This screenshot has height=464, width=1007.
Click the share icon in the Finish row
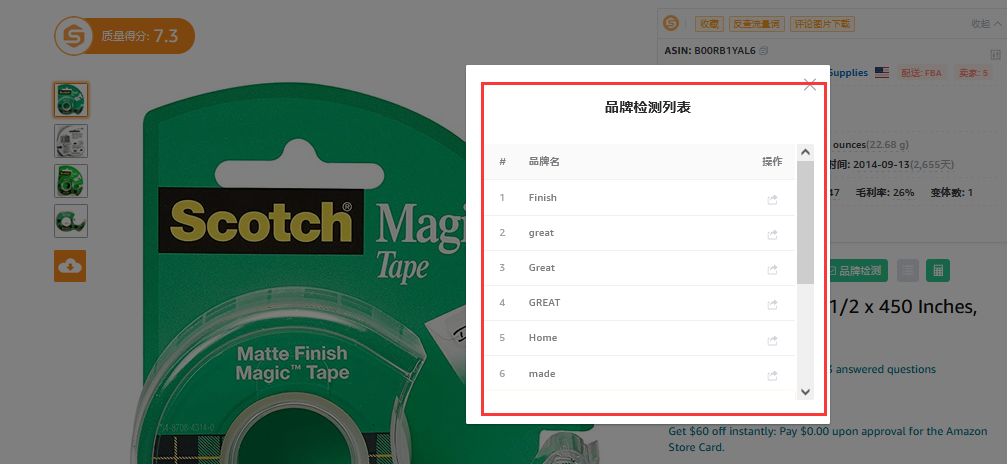click(x=773, y=199)
